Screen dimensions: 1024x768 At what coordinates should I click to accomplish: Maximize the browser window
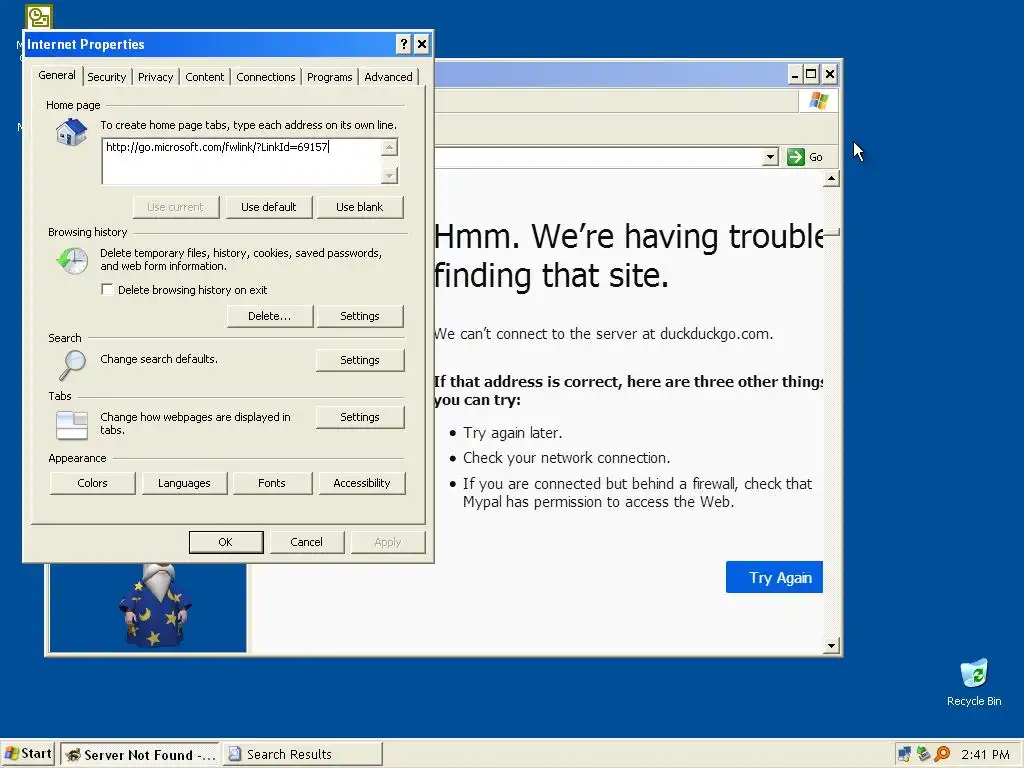(x=811, y=74)
